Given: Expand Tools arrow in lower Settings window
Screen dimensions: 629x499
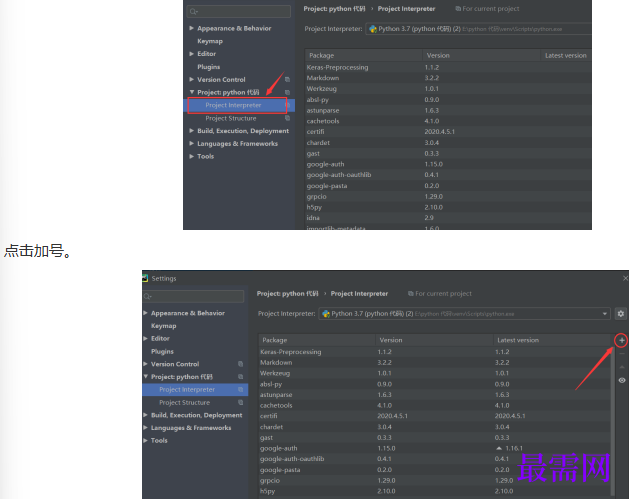Looking at the screenshot, I should [x=145, y=440].
